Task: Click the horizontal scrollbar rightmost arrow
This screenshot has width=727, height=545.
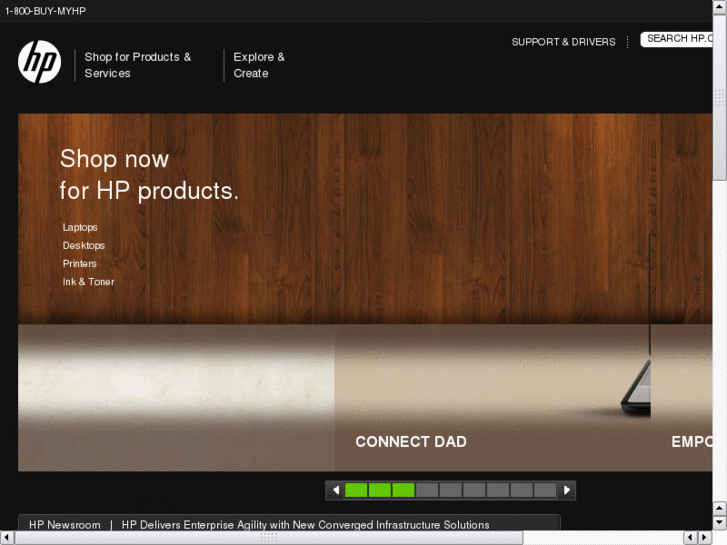Action: point(705,538)
